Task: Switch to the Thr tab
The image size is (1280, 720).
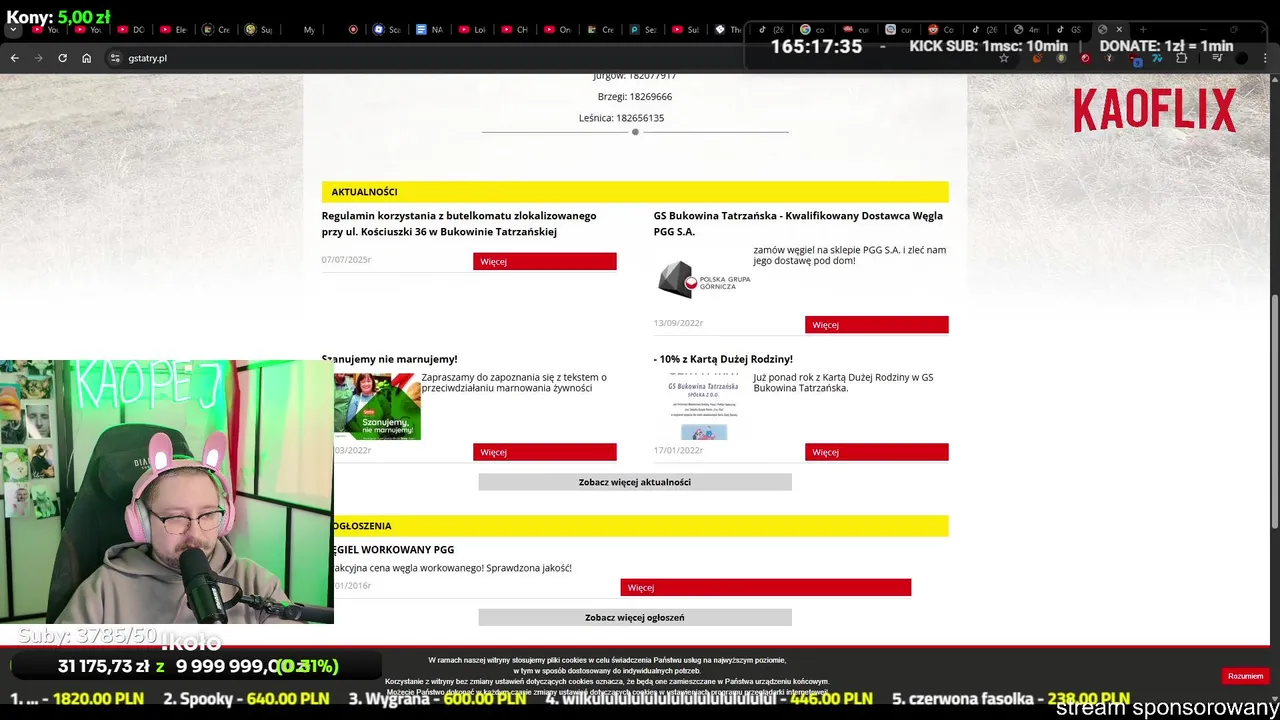Action: click(x=728, y=30)
